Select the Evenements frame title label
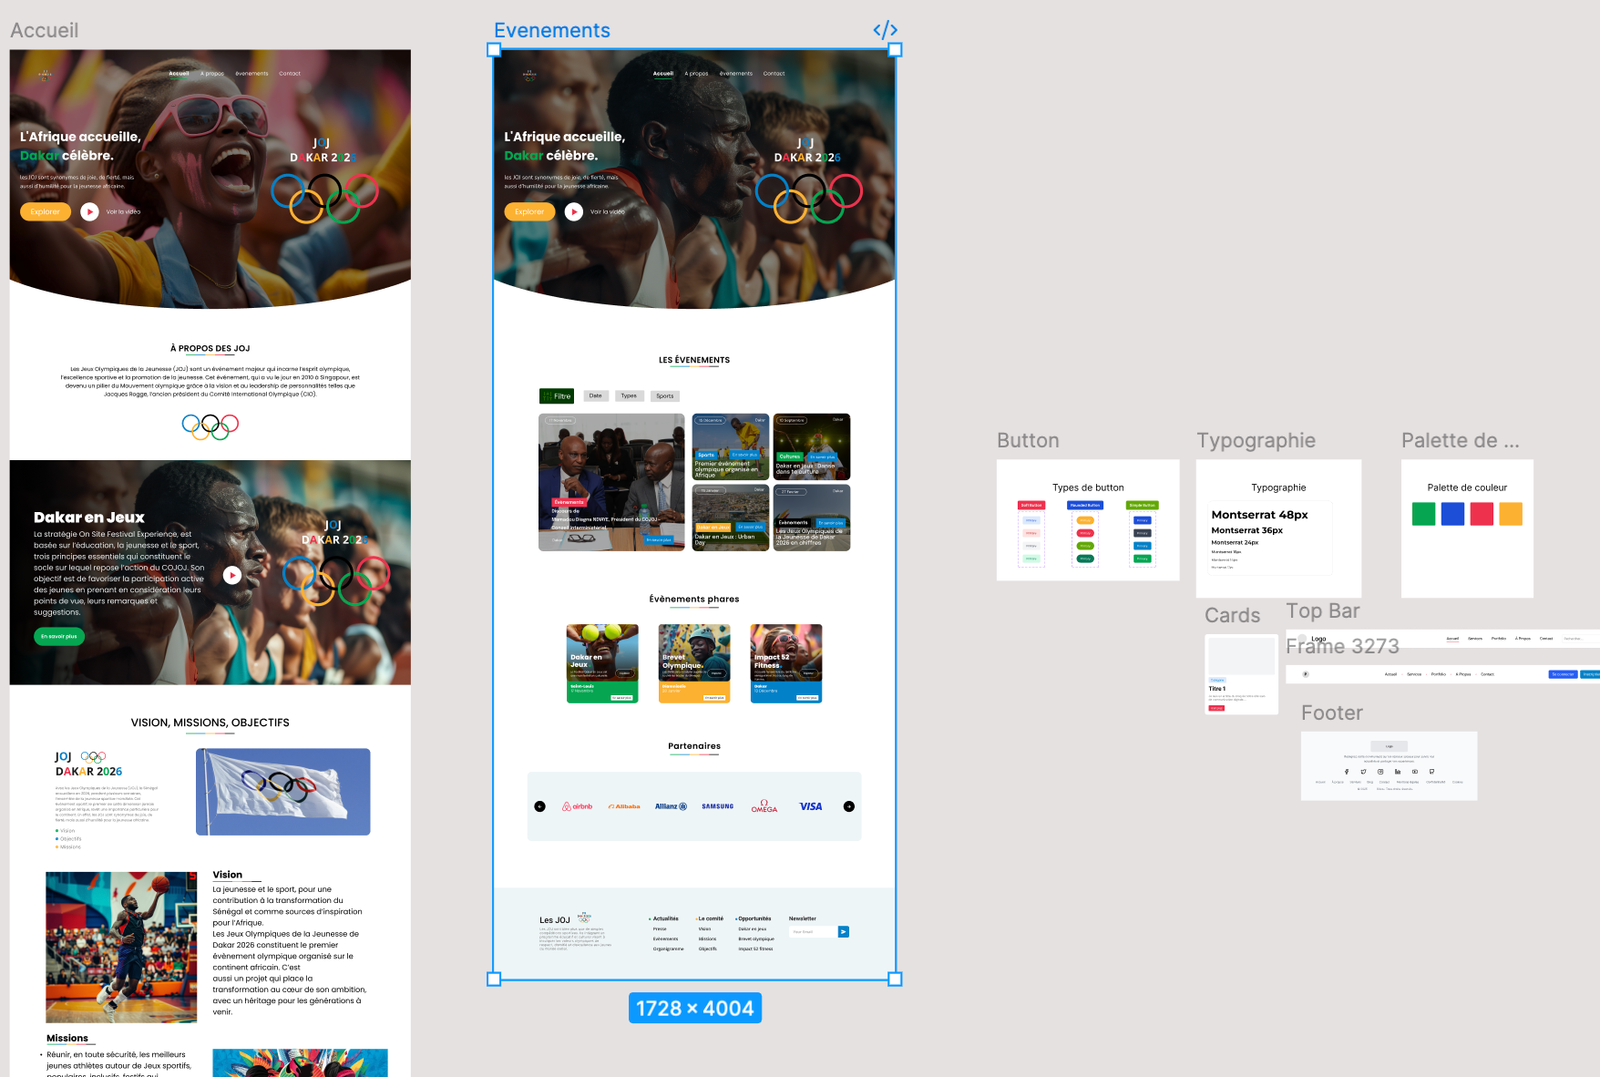 pyautogui.click(x=552, y=30)
